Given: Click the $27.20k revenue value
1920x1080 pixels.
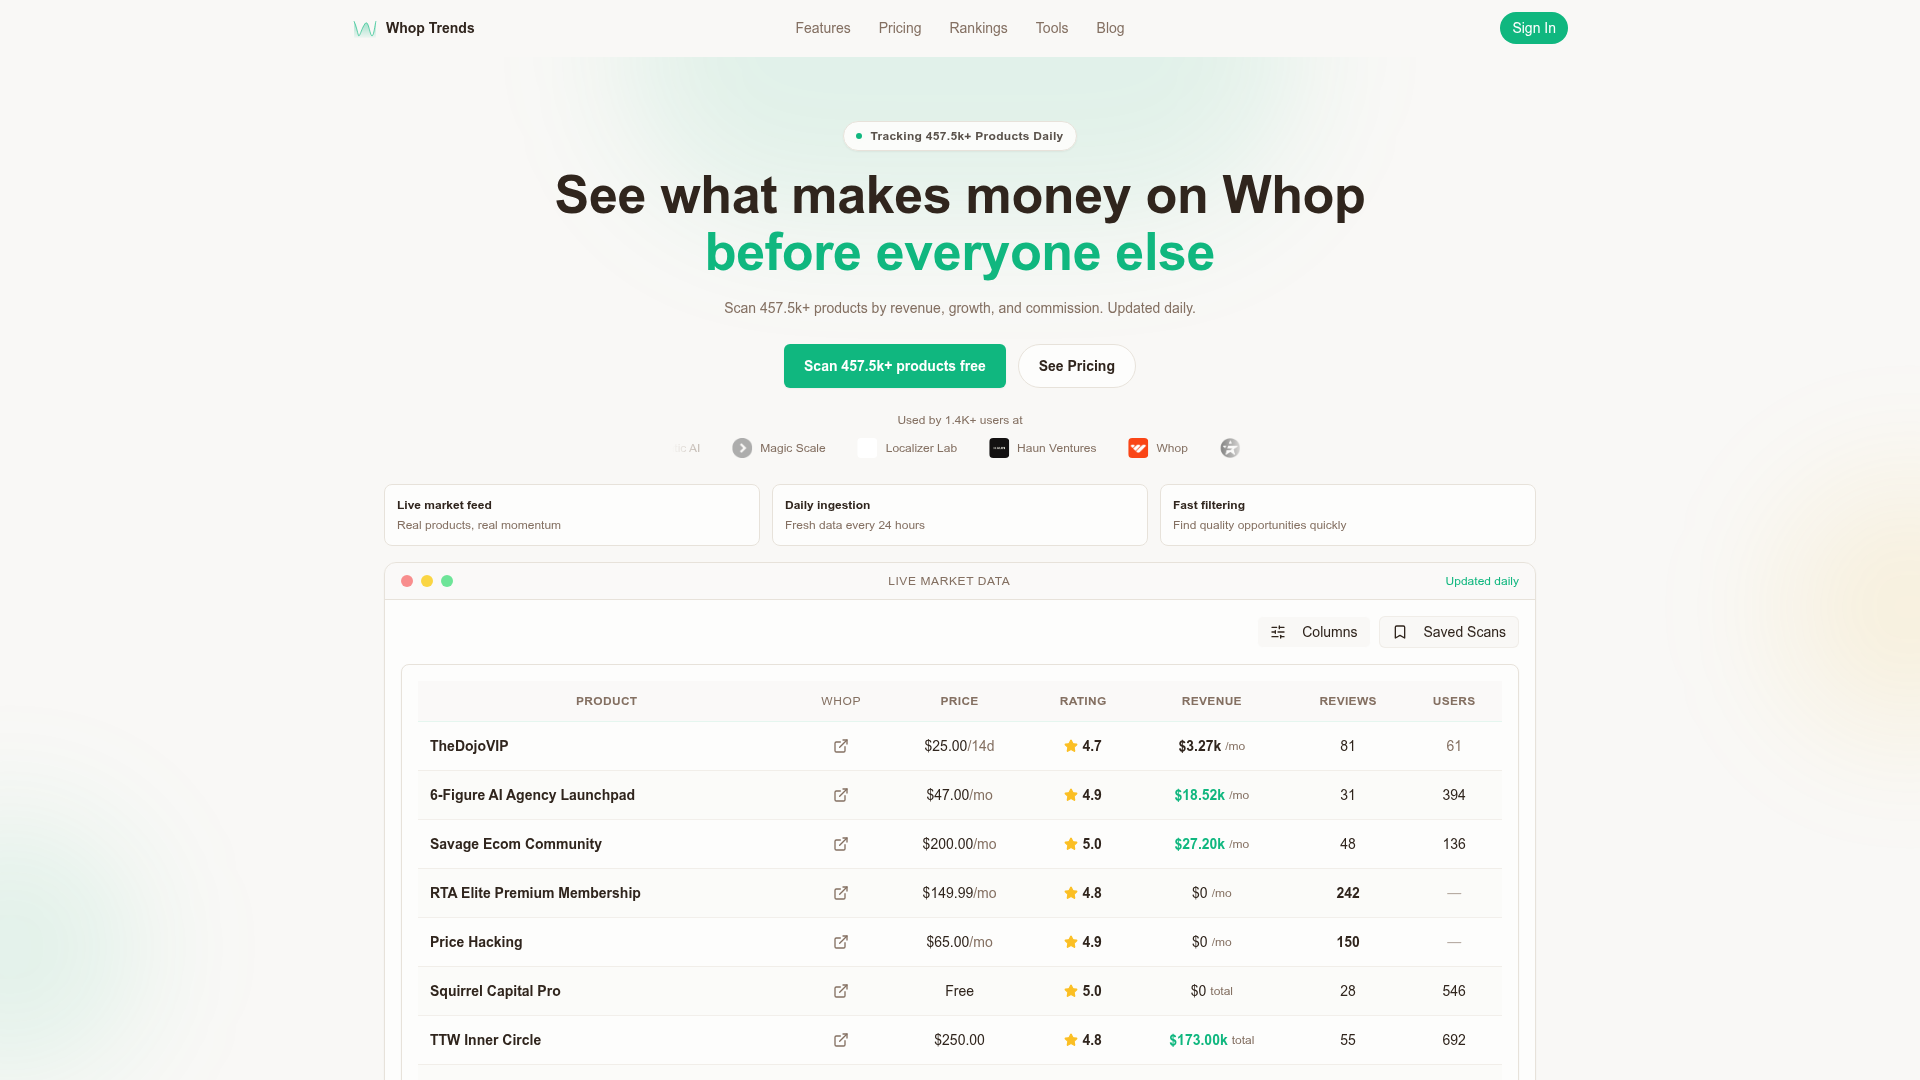Looking at the screenshot, I should pos(1199,844).
